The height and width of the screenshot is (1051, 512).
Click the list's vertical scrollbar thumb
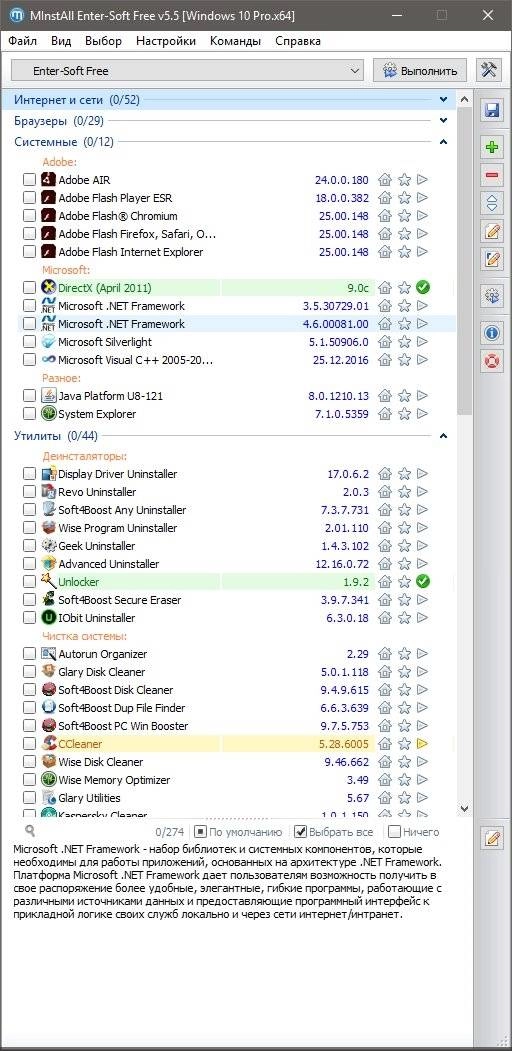[x=464, y=260]
